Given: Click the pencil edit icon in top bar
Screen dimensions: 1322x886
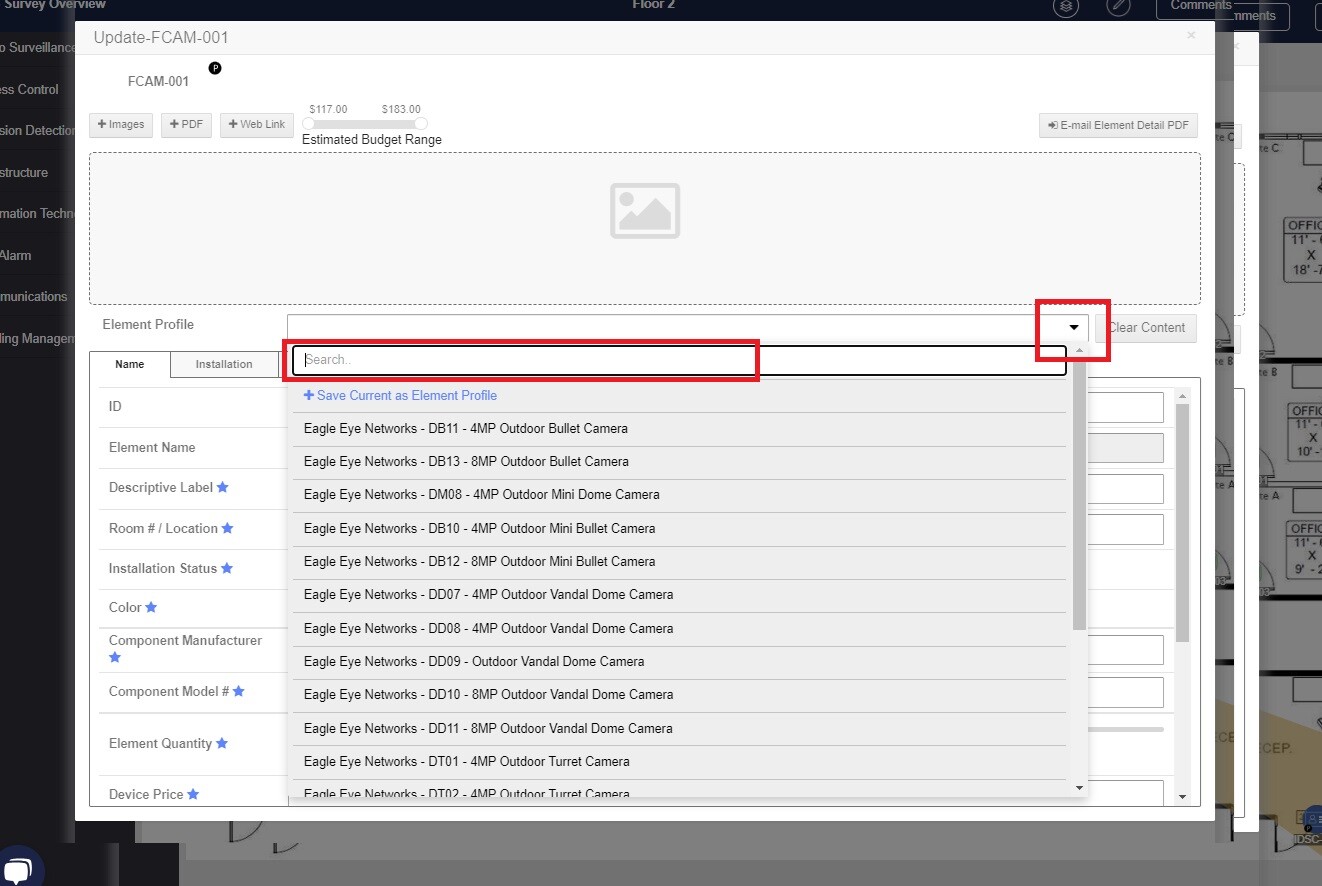Looking at the screenshot, I should pos(1118,6).
